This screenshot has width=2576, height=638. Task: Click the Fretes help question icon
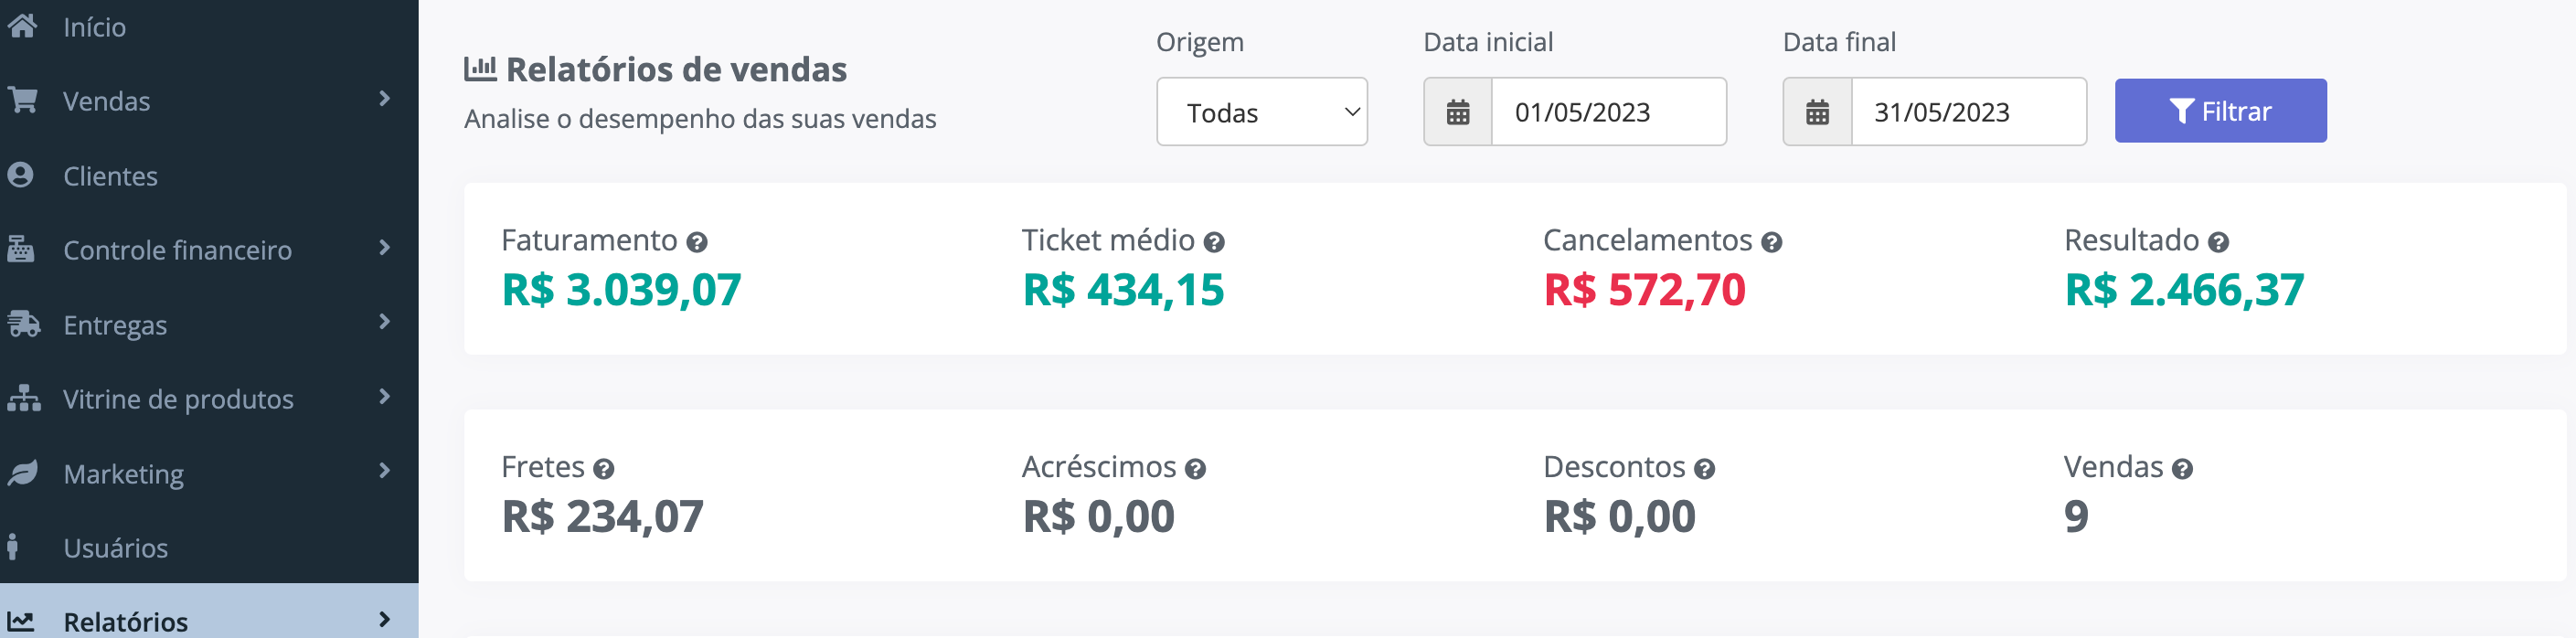point(603,469)
